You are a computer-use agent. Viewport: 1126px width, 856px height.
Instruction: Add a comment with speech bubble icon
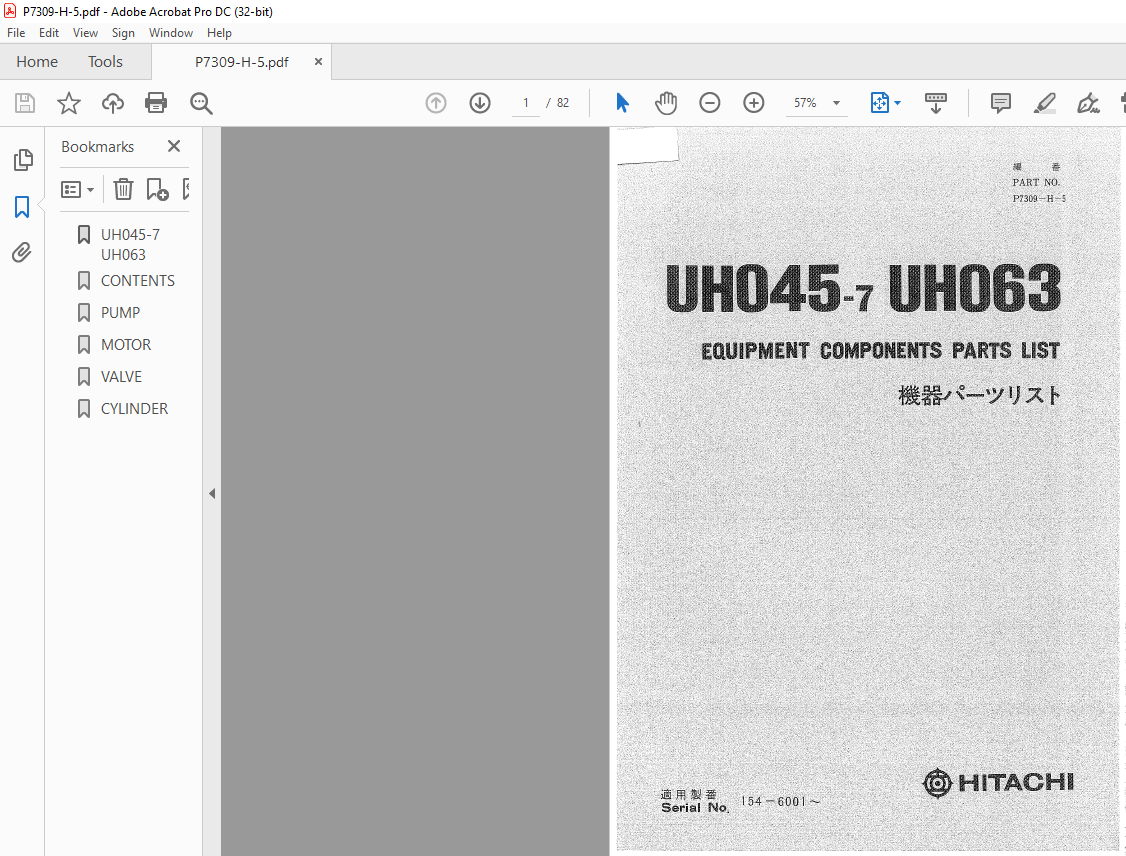(x=1000, y=103)
